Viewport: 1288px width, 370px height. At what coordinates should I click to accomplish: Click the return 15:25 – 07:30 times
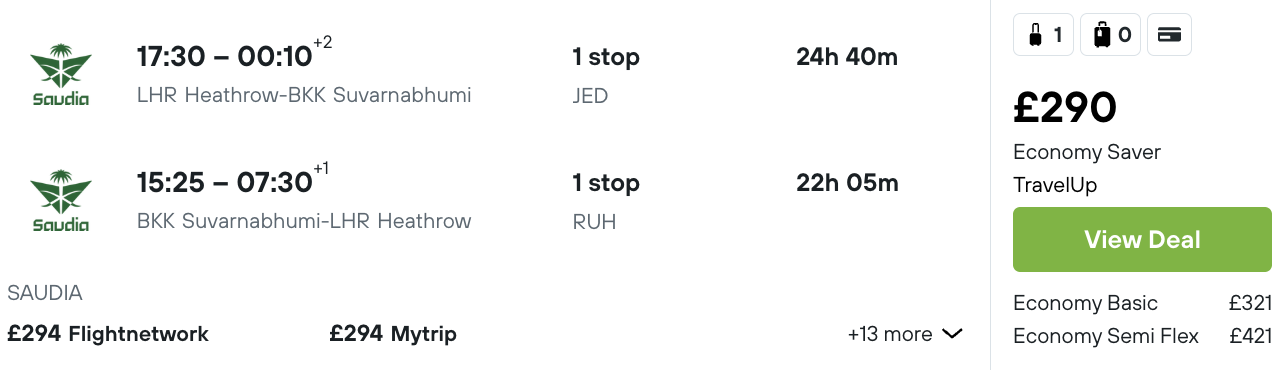pyautogui.click(x=225, y=183)
